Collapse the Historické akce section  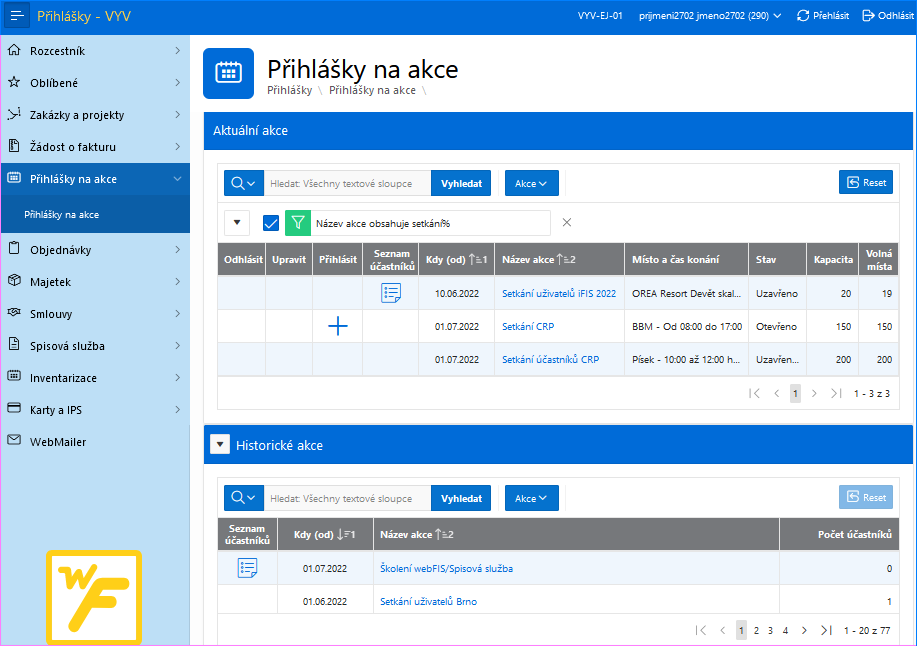pyautogui.click(x=220, y=444)
